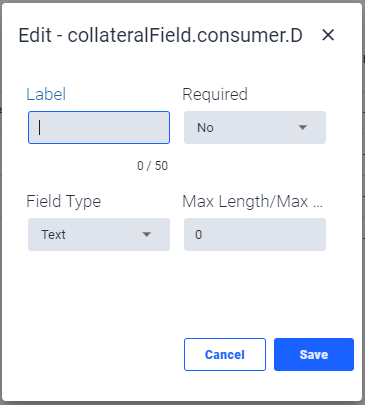Click the 0 / 50 character counter

[x=153, y=166]
